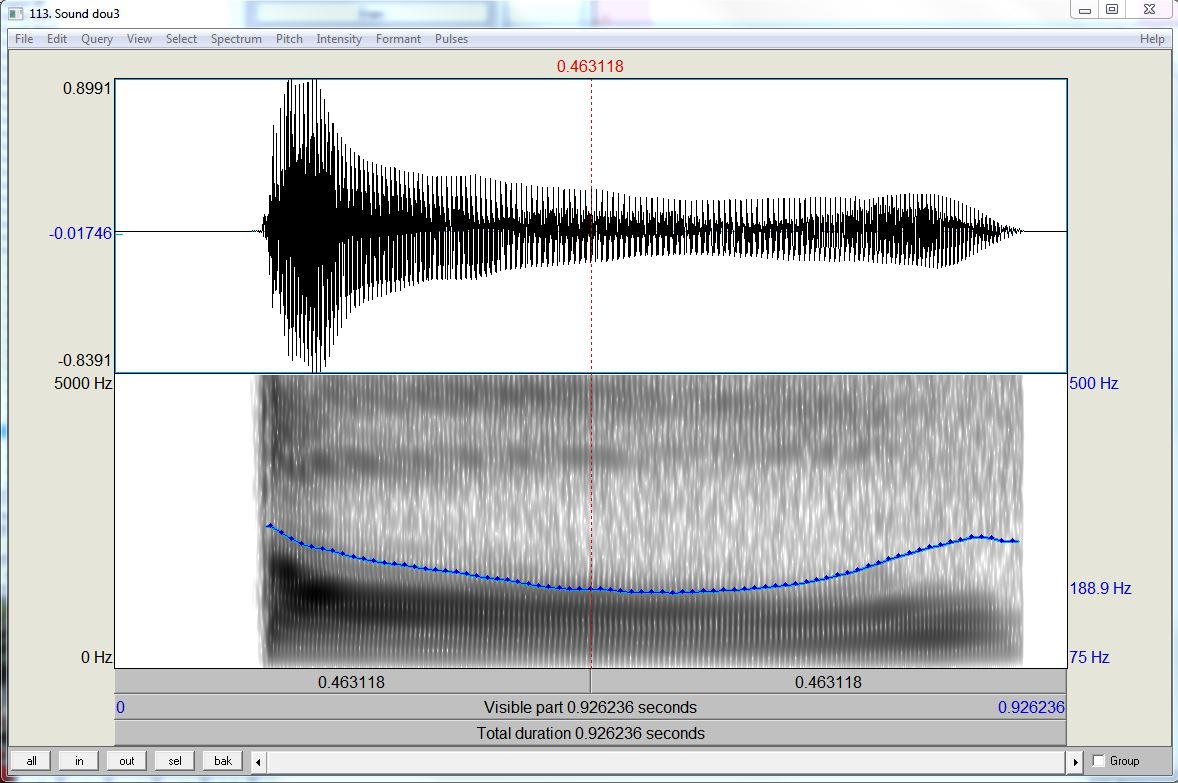Click the red cursor time 0.463118 label
The height and width of the screenshot is (783, 1178).
(590, 66)
